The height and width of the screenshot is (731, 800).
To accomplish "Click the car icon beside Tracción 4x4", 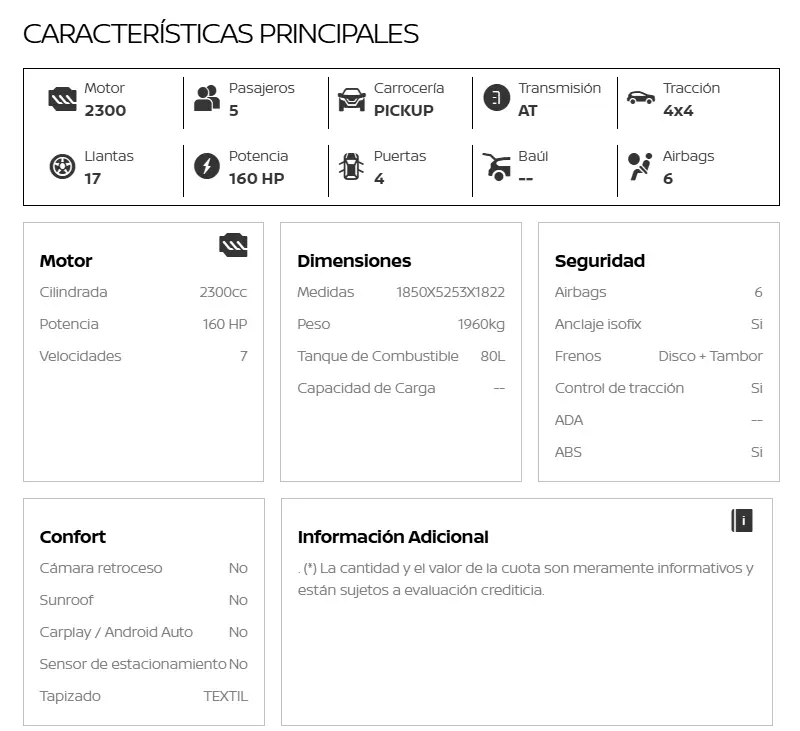I will [641, 97].
